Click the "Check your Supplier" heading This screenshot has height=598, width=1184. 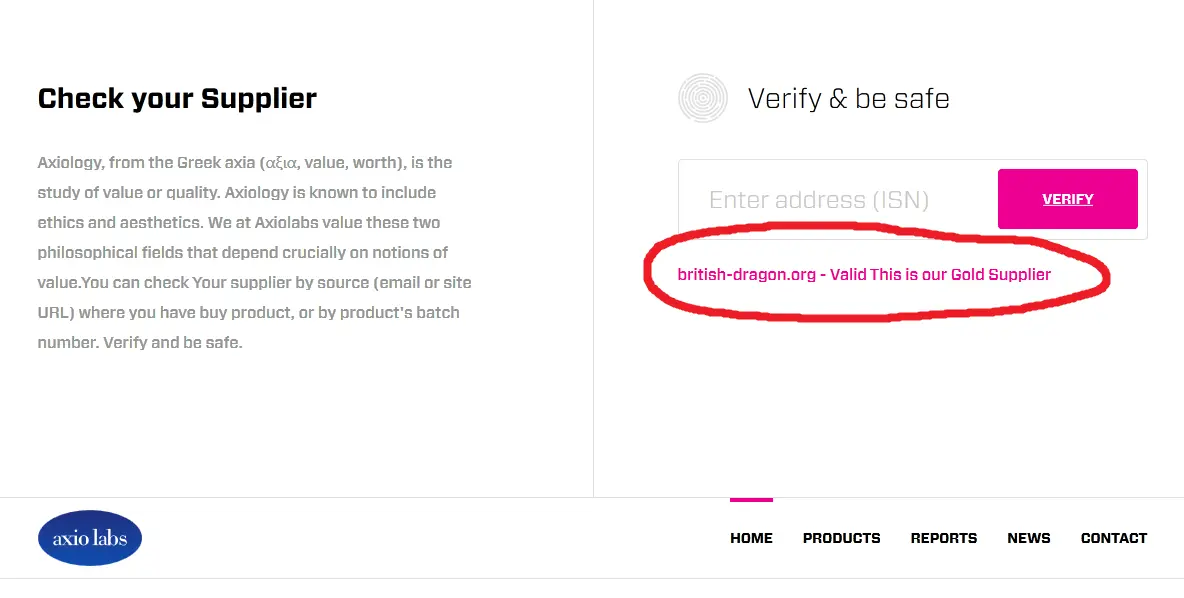click(x=177, y=99)
